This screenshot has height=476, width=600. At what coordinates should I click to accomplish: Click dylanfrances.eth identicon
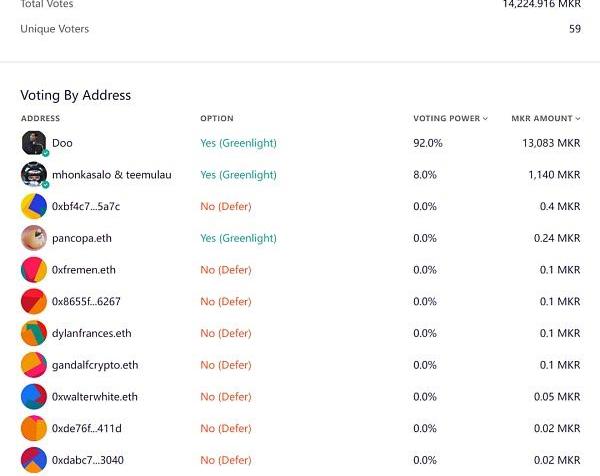(33, 333)
